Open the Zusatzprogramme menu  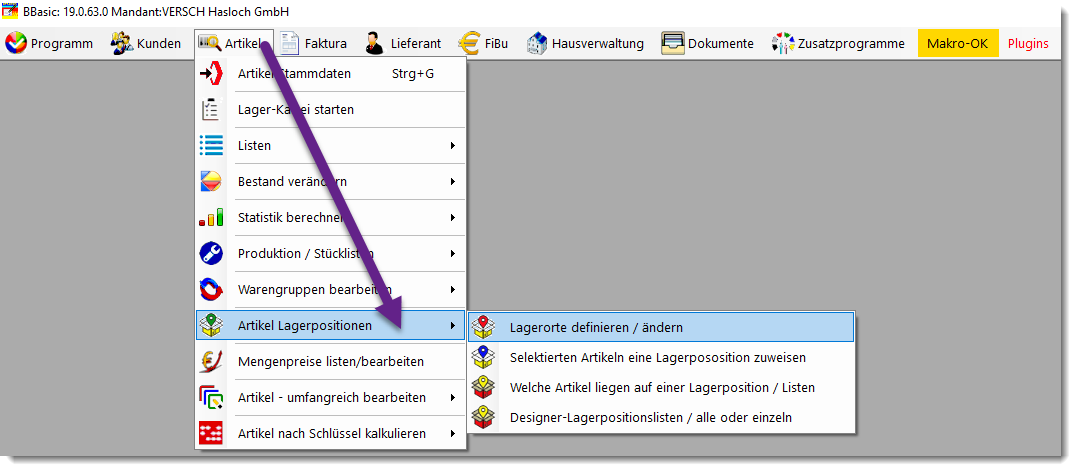coord(839,43)
